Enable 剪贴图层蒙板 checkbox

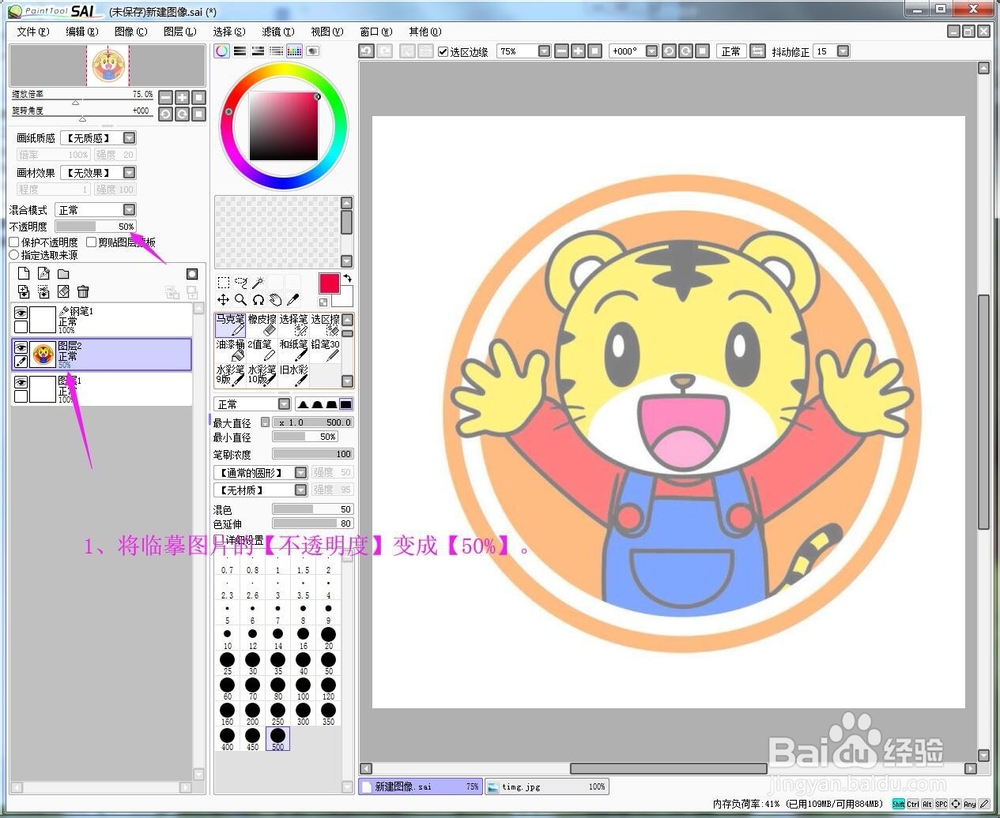91,242
